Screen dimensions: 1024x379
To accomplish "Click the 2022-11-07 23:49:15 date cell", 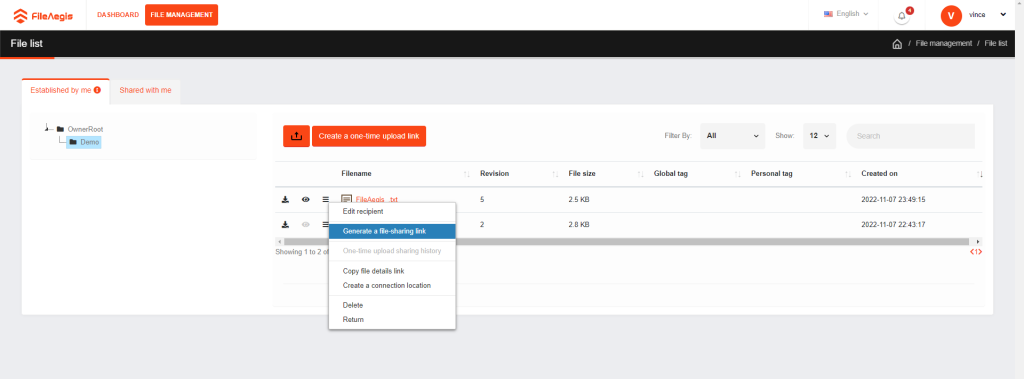I will pyautogui.click(x=893, y=199).
